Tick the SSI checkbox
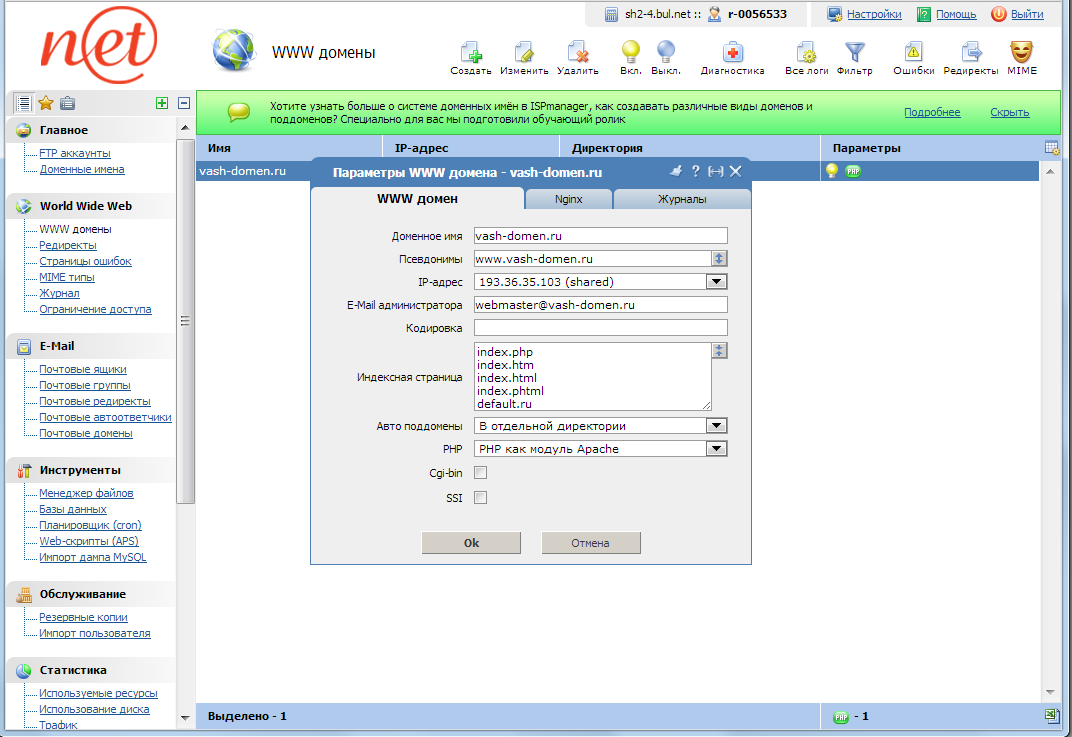Viewport: 1072px width, 737px height. (x=481, y=497)
